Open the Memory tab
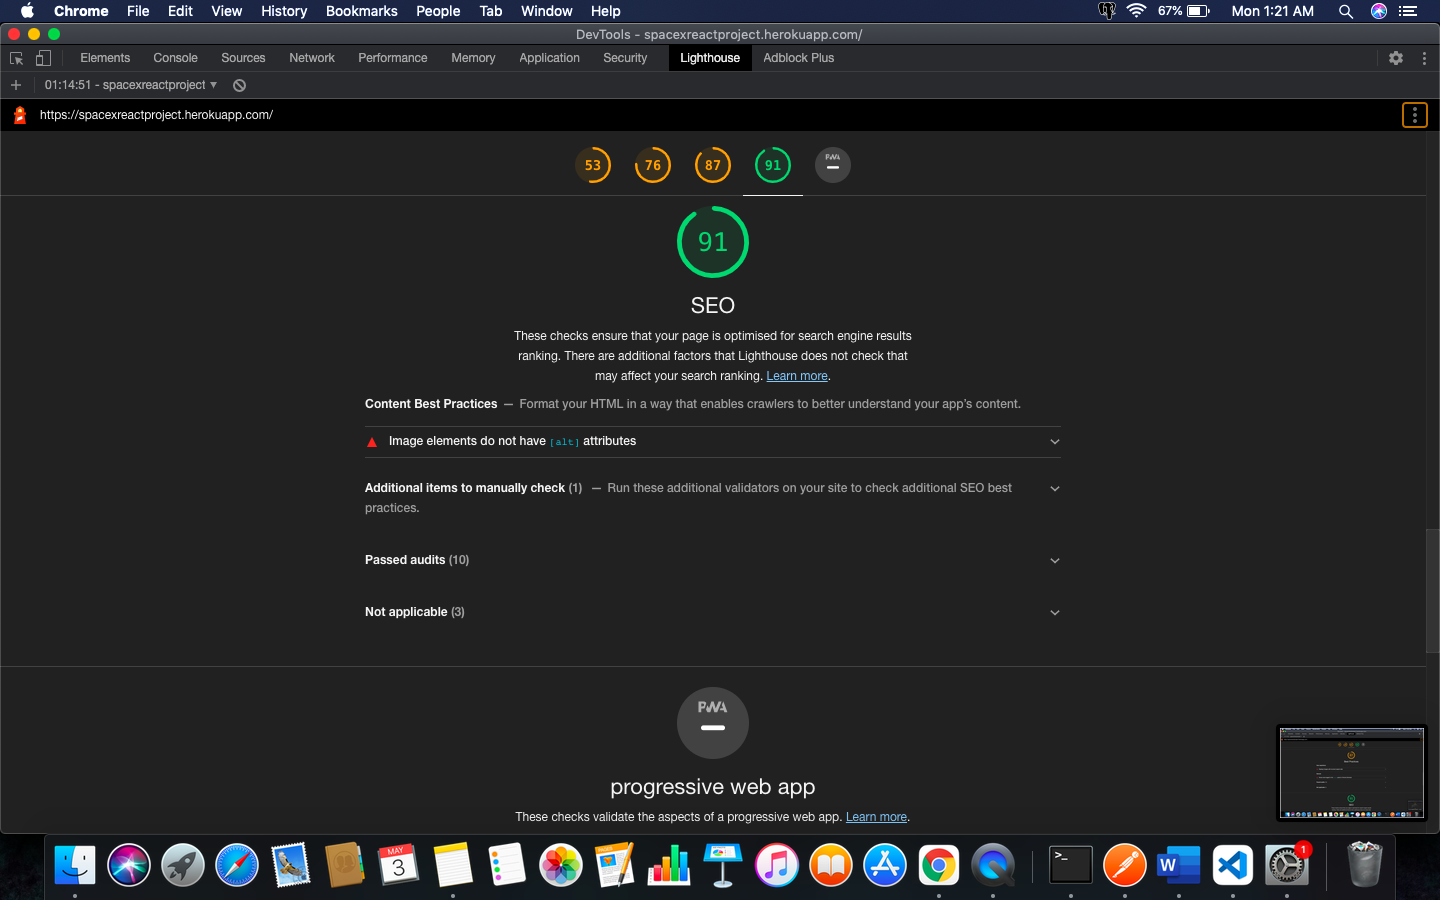Screen dimensions: 1440x900 [473, 58]
